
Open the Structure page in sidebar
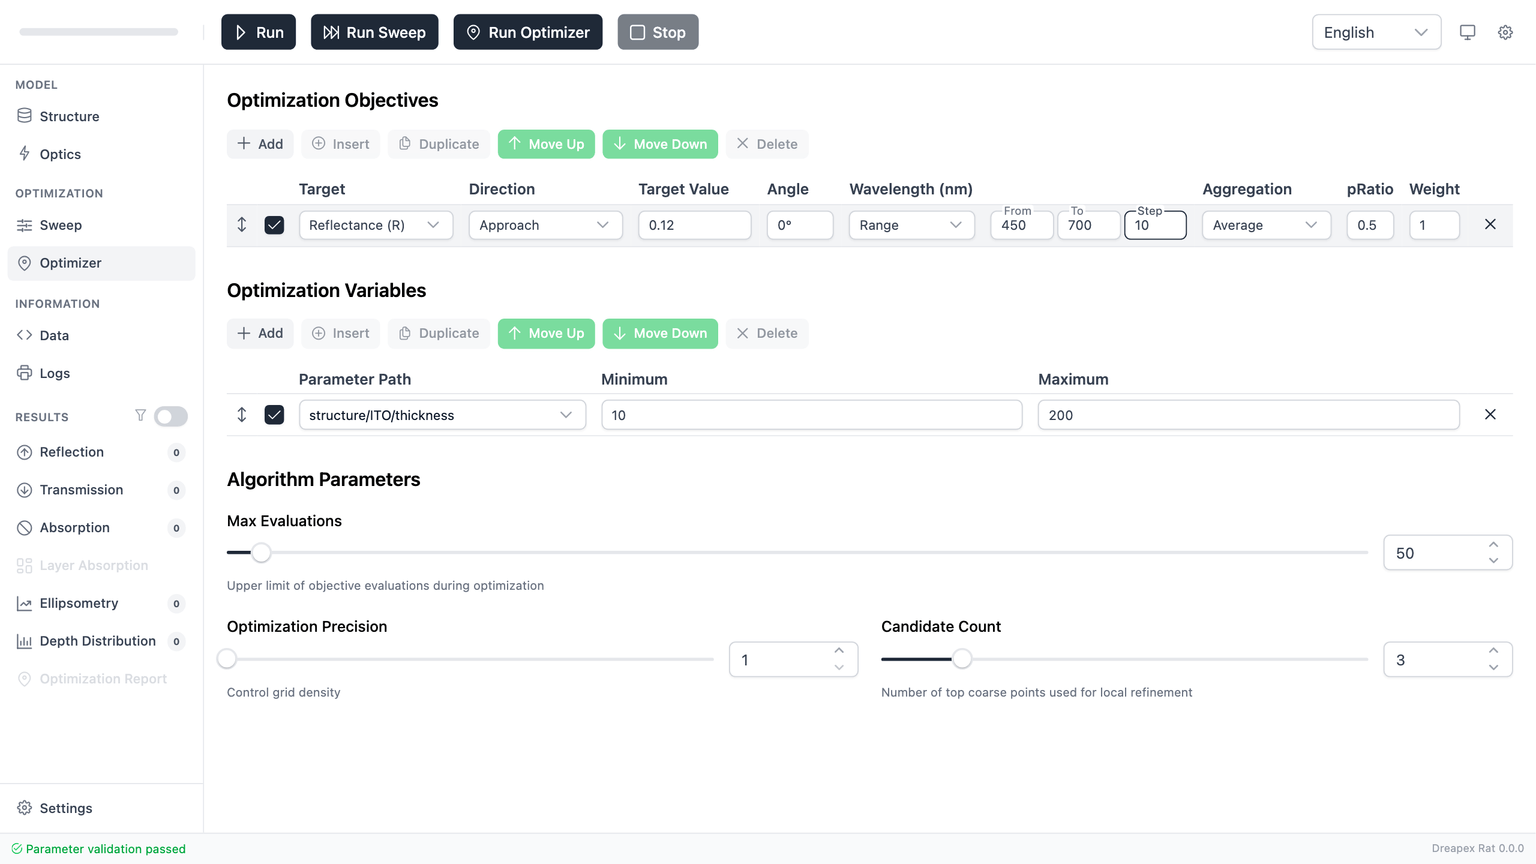69,116
